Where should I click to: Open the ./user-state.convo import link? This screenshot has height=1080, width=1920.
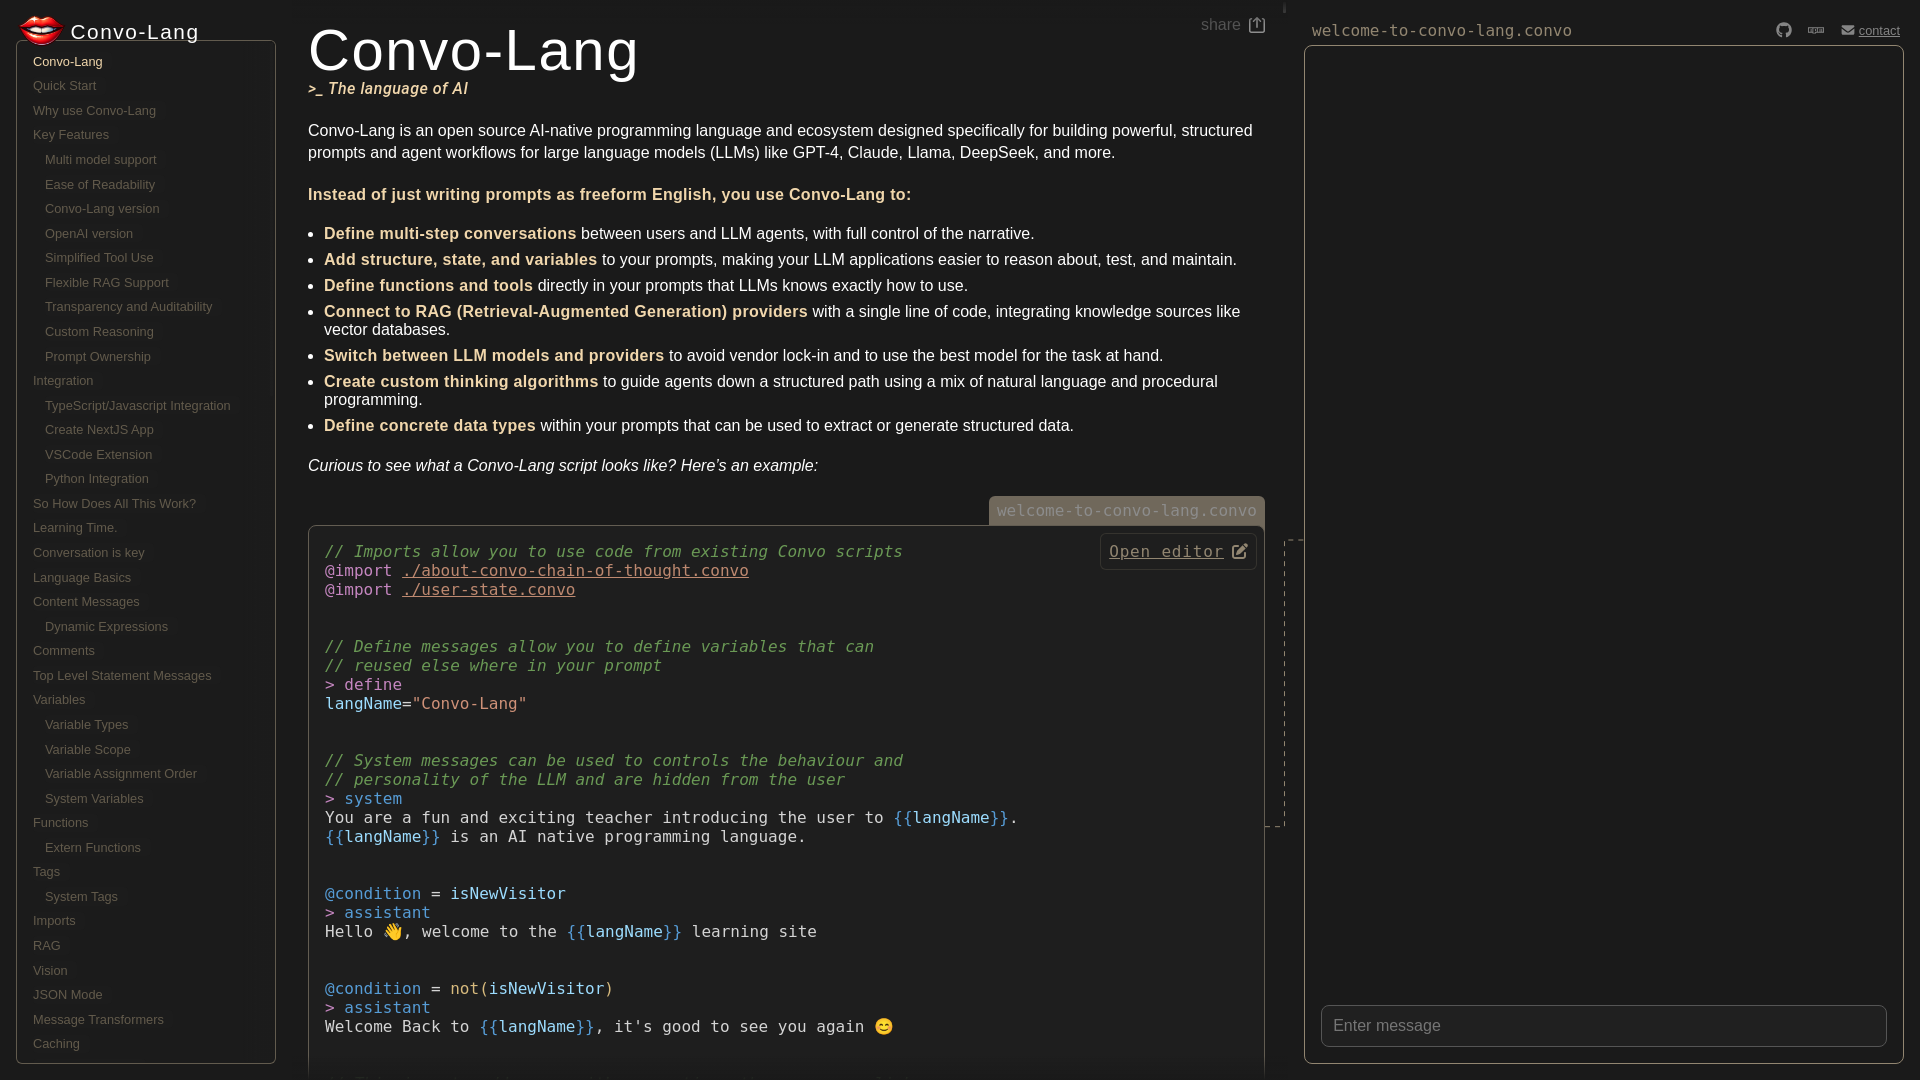[488, 590]
